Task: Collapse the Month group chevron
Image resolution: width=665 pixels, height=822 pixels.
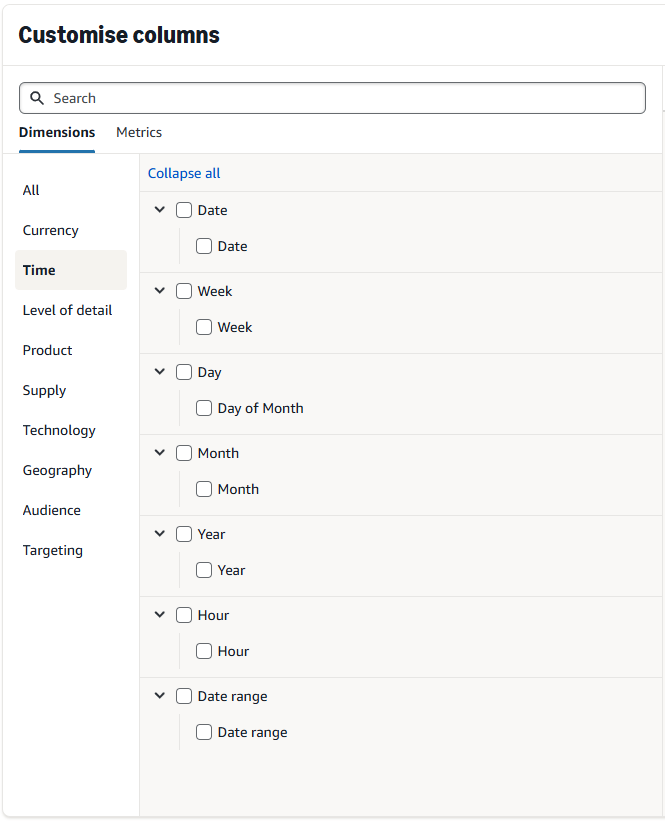Action: pyautogui.click(x=160, y=453)
